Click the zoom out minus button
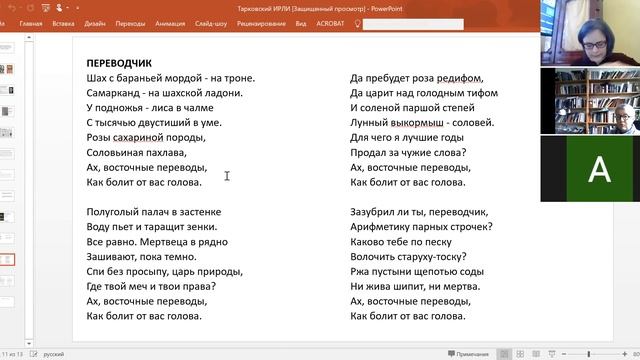Screen dimensions: 640x360 [564, 354]
